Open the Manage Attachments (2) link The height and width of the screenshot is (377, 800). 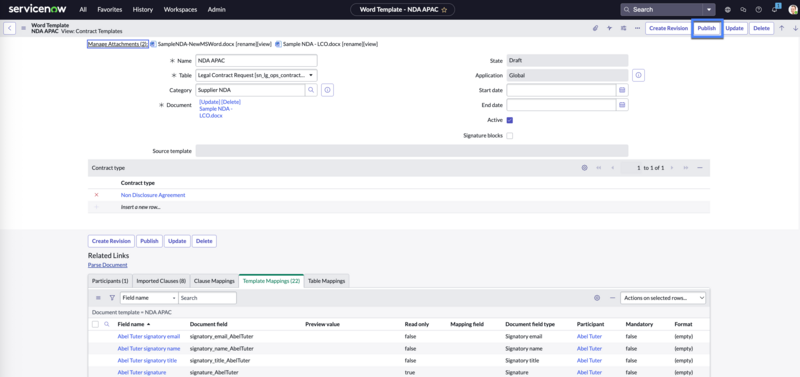[117, 44]
